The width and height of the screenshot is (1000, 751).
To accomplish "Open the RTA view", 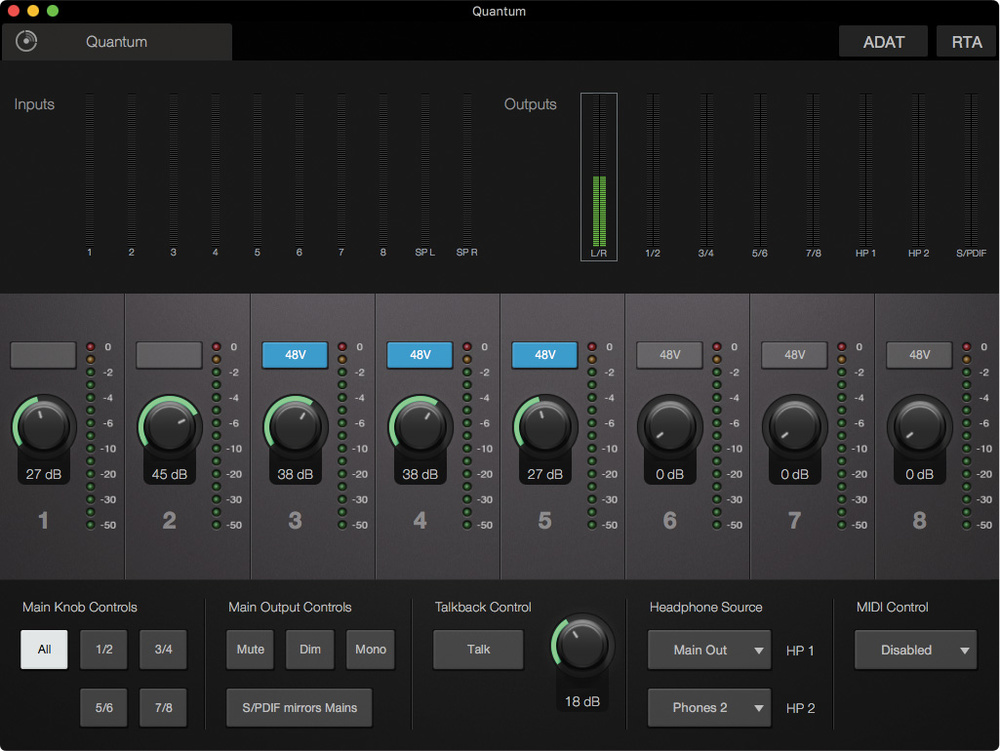I will coord(966,42).
